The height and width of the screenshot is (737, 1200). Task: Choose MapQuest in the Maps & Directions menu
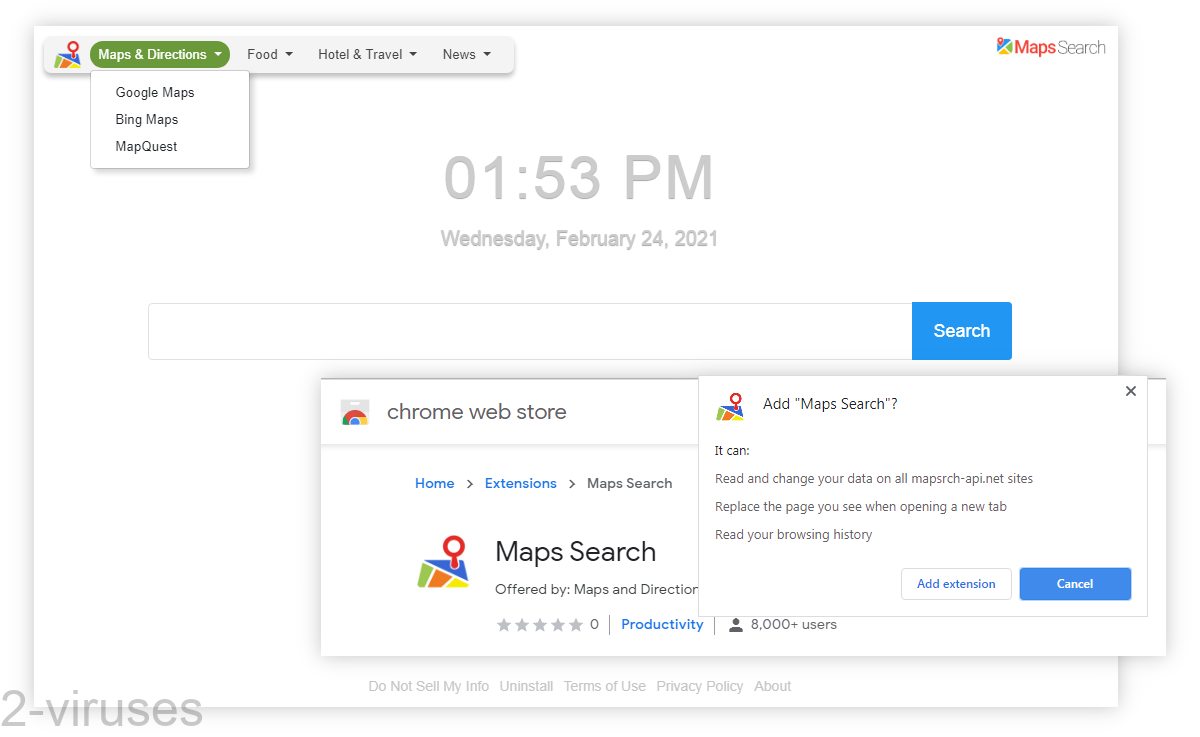coord(146,146)
